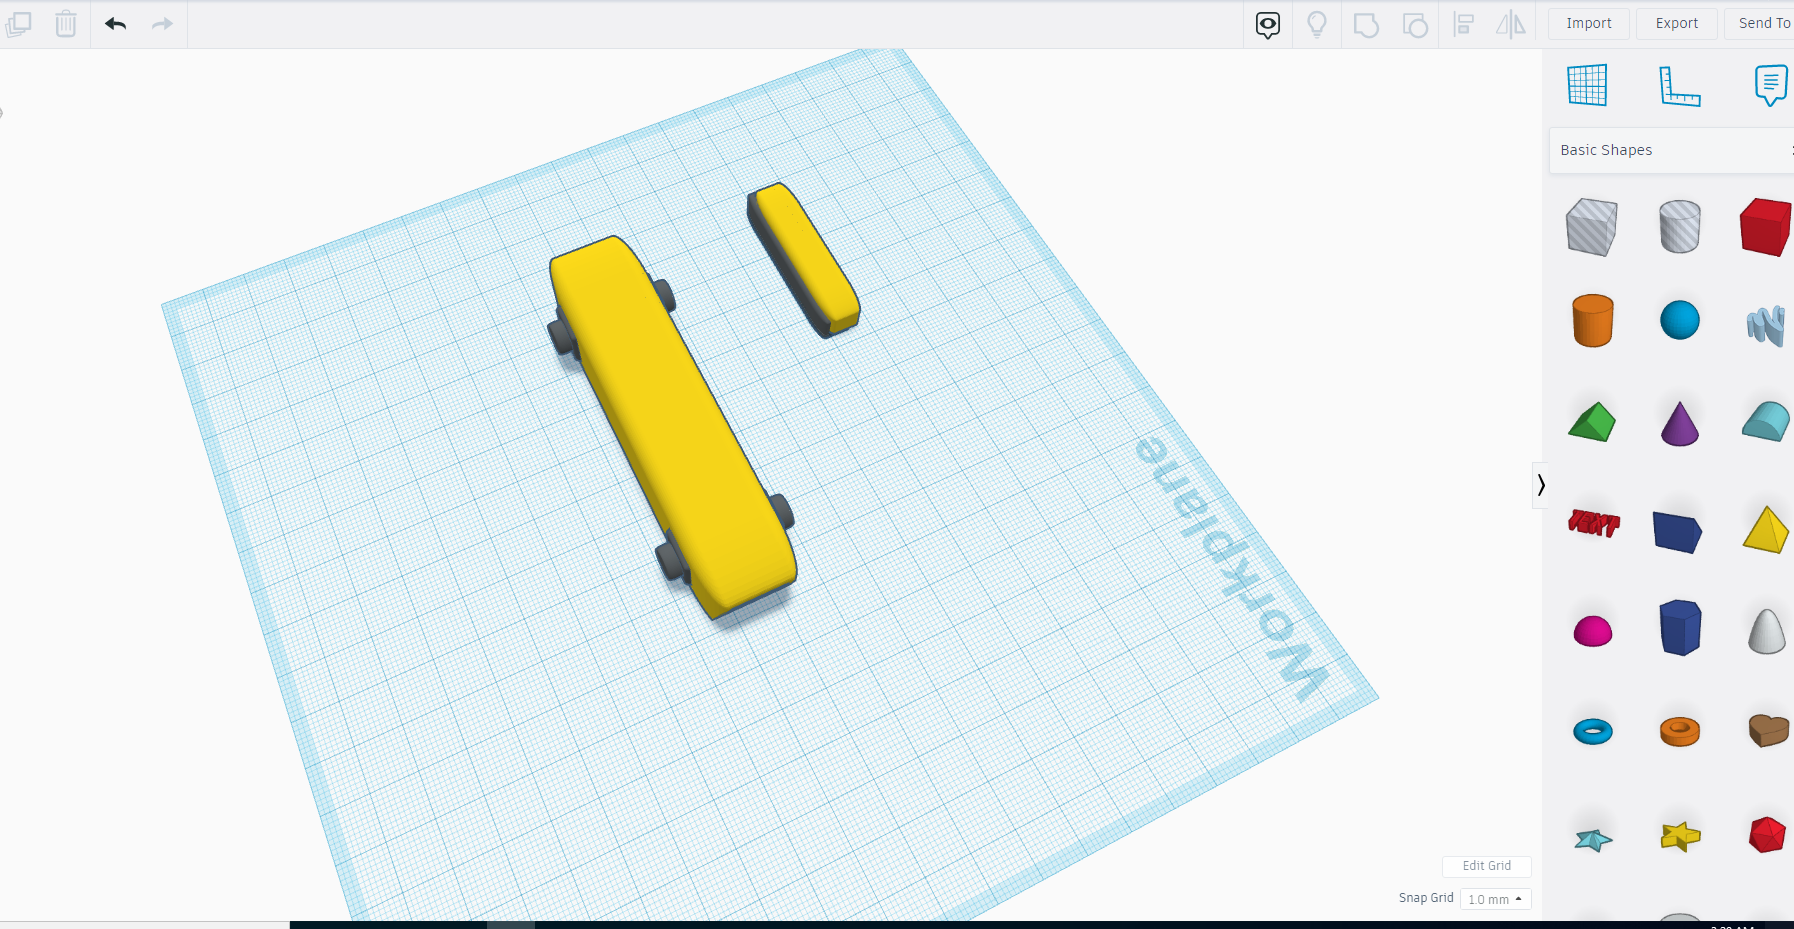
Task: Click the view all eye icon
Action: tap(1268, 24)
